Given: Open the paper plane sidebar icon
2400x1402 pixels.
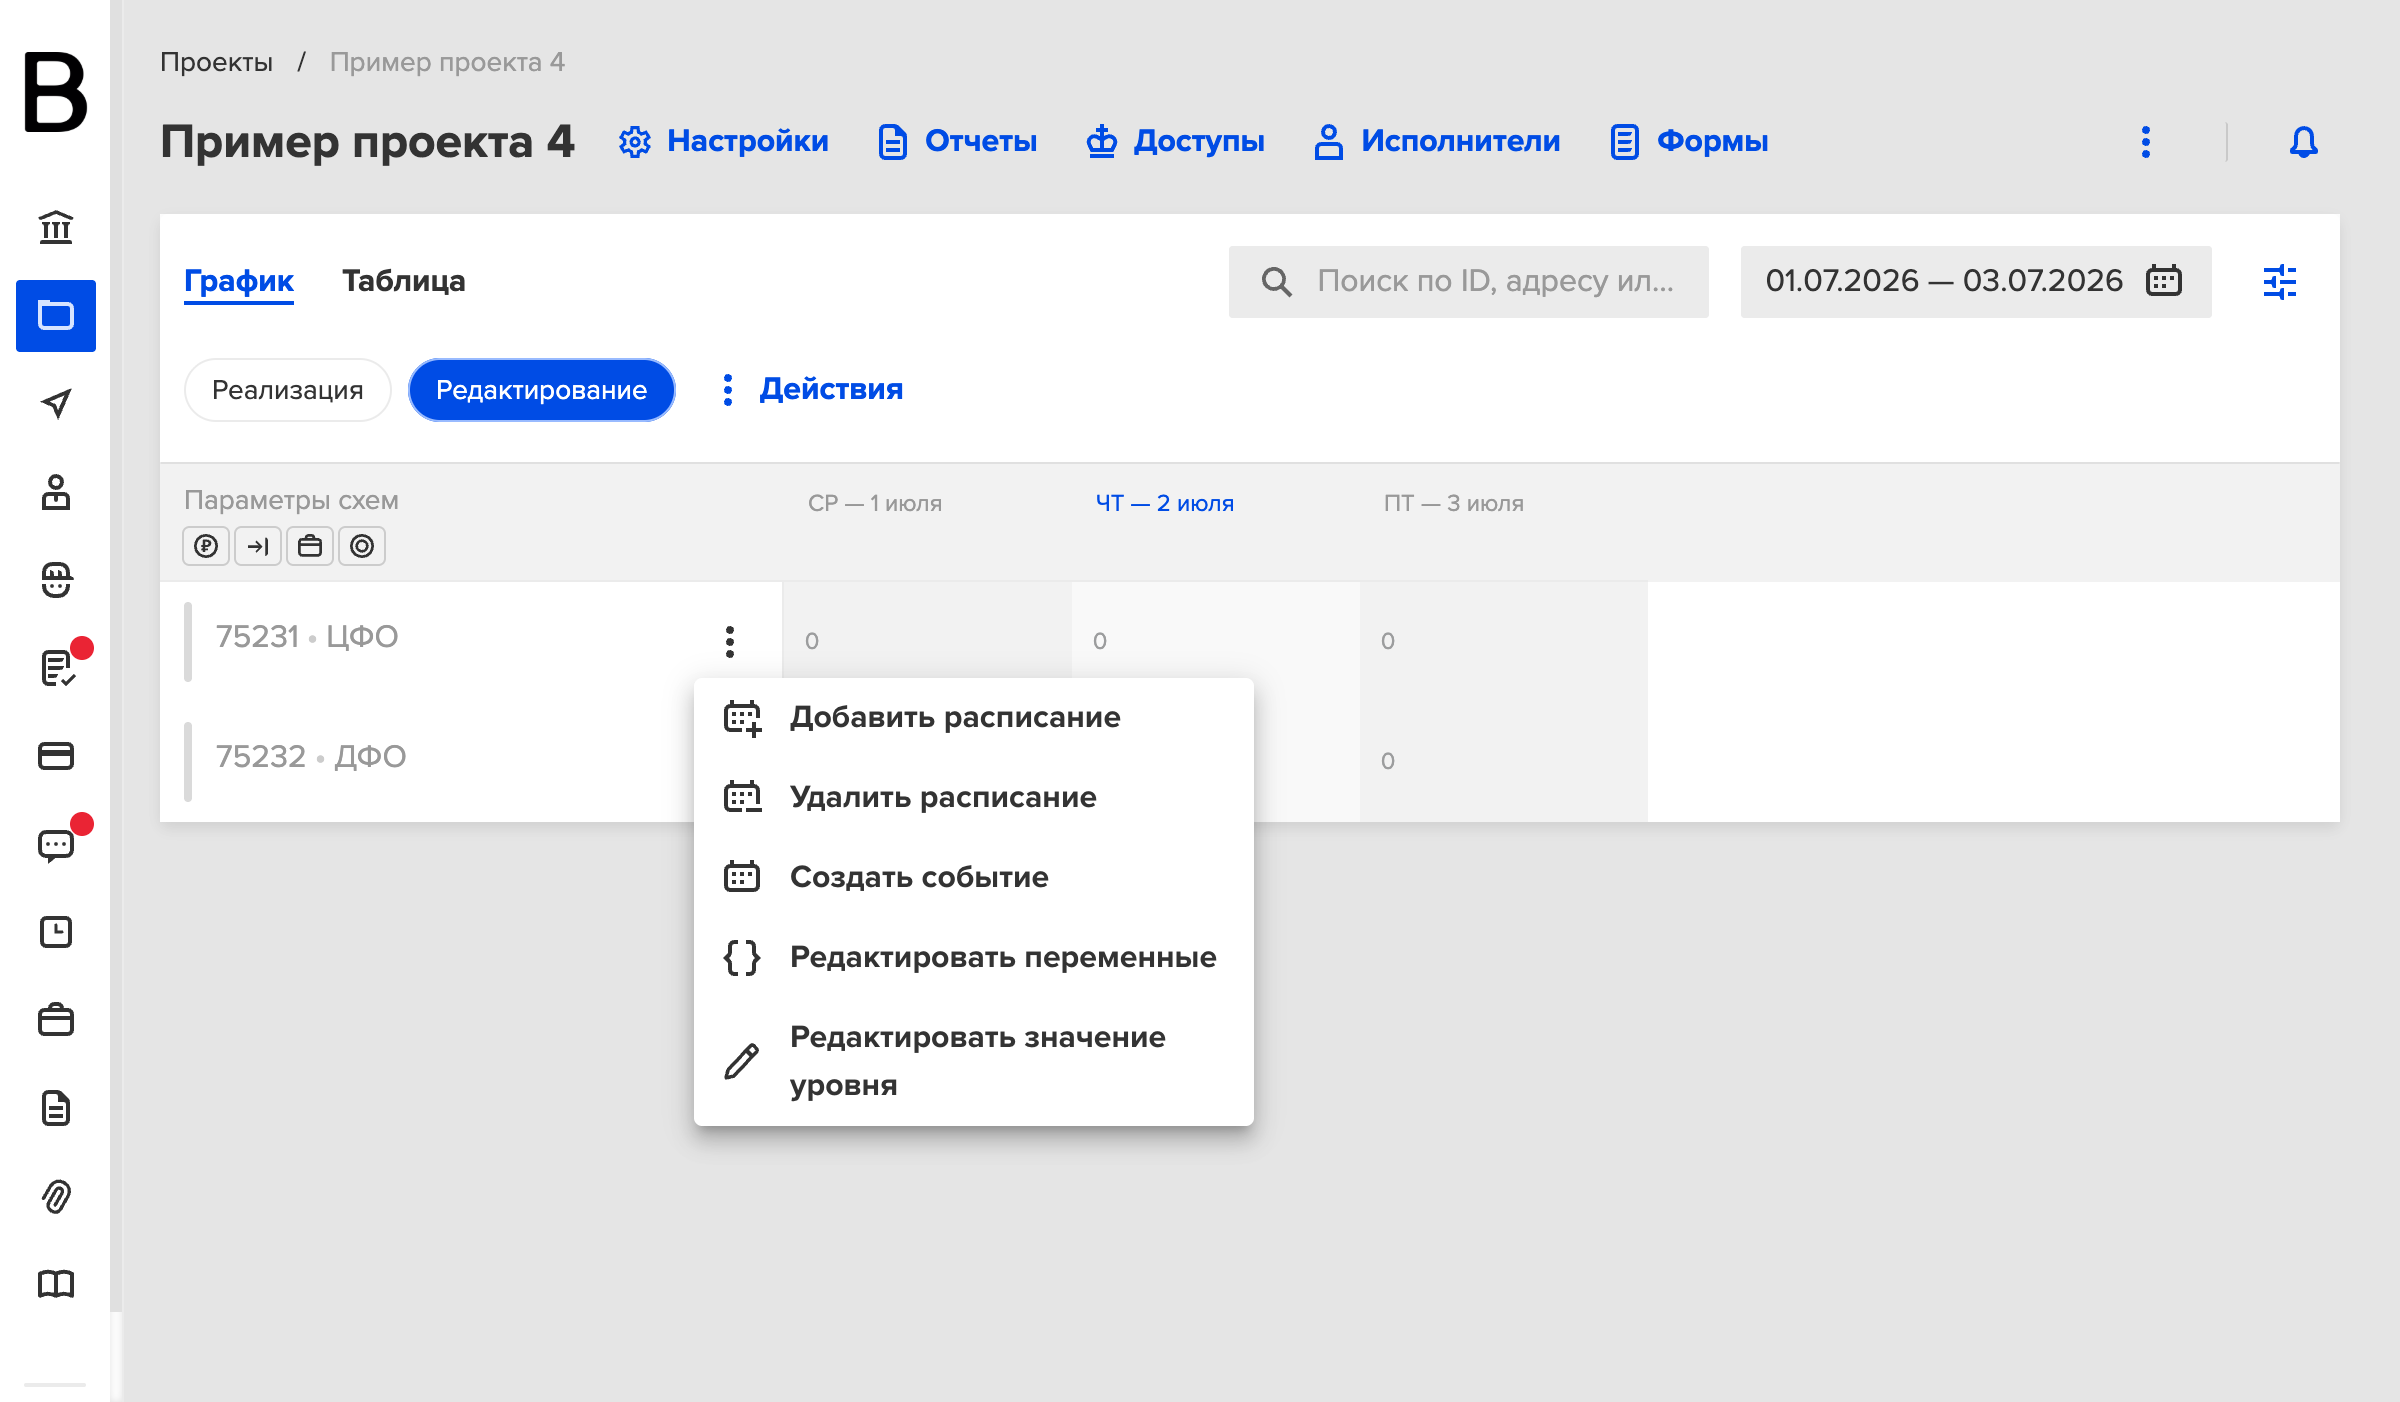Looking at the screenshot, I should pyautogui.click(x=56, y=403).
